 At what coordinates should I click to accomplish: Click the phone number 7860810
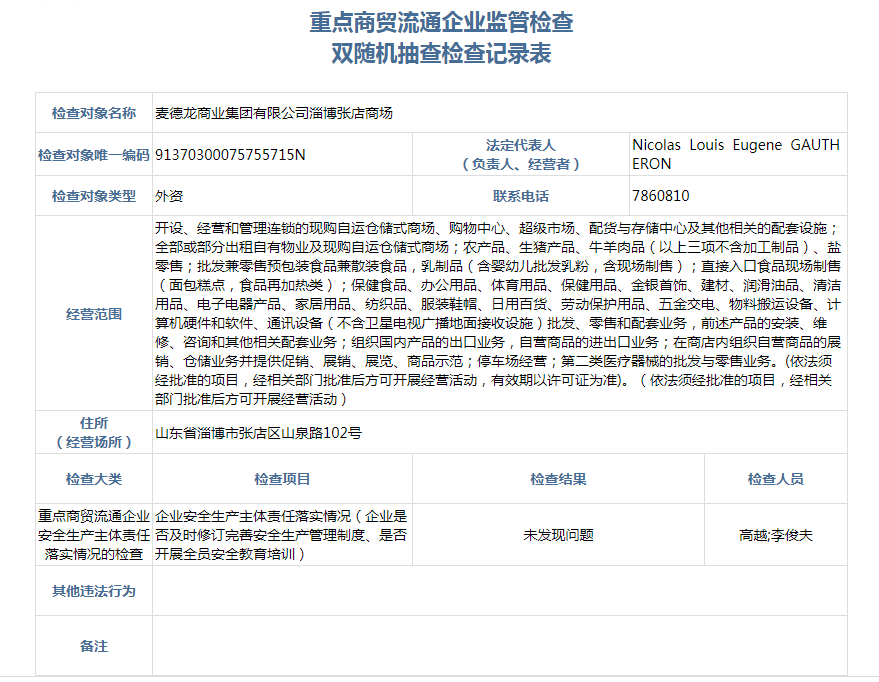click(660, 196)
